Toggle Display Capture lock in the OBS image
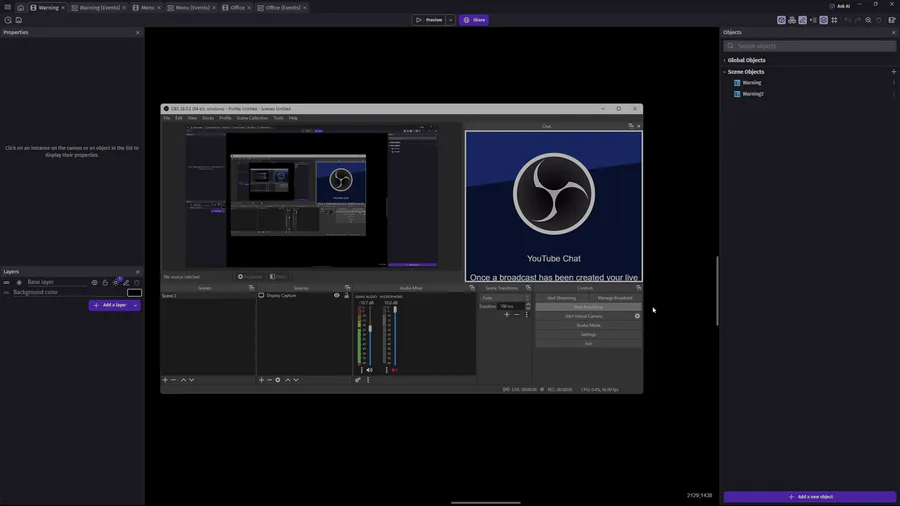 click(347, 295)
